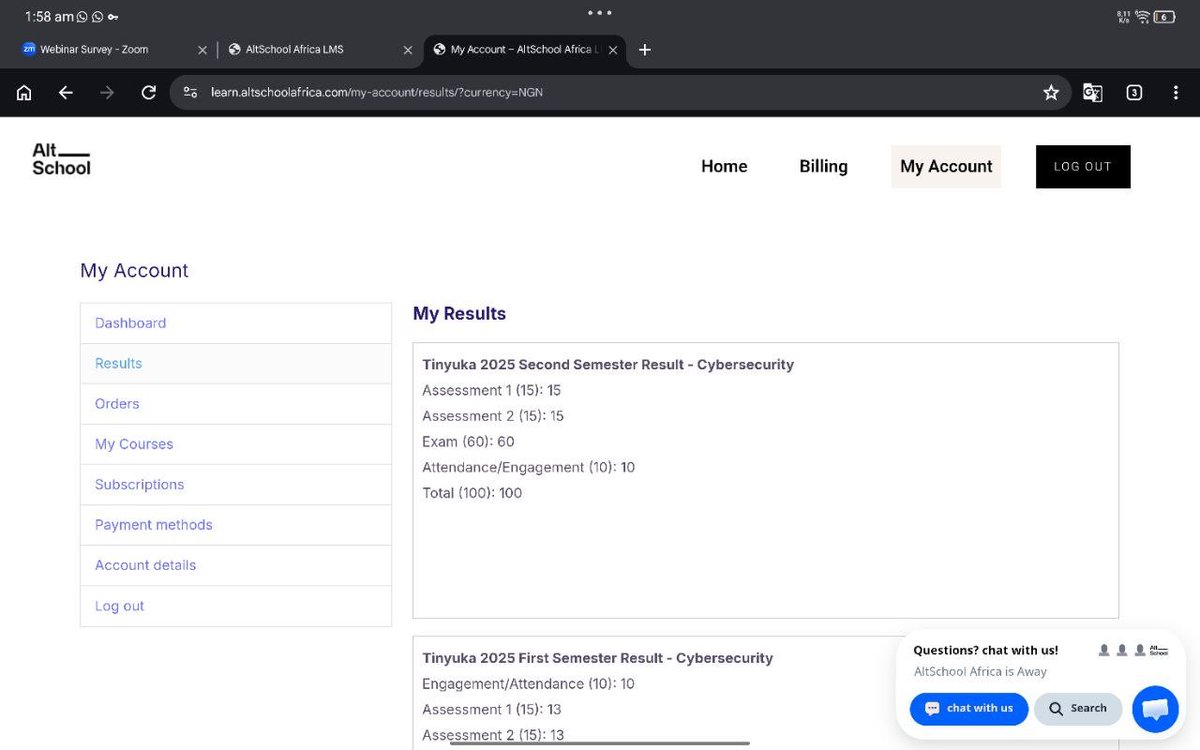Click the forward arrow button
1200x750 pixels.
click(x=107, y=93)
